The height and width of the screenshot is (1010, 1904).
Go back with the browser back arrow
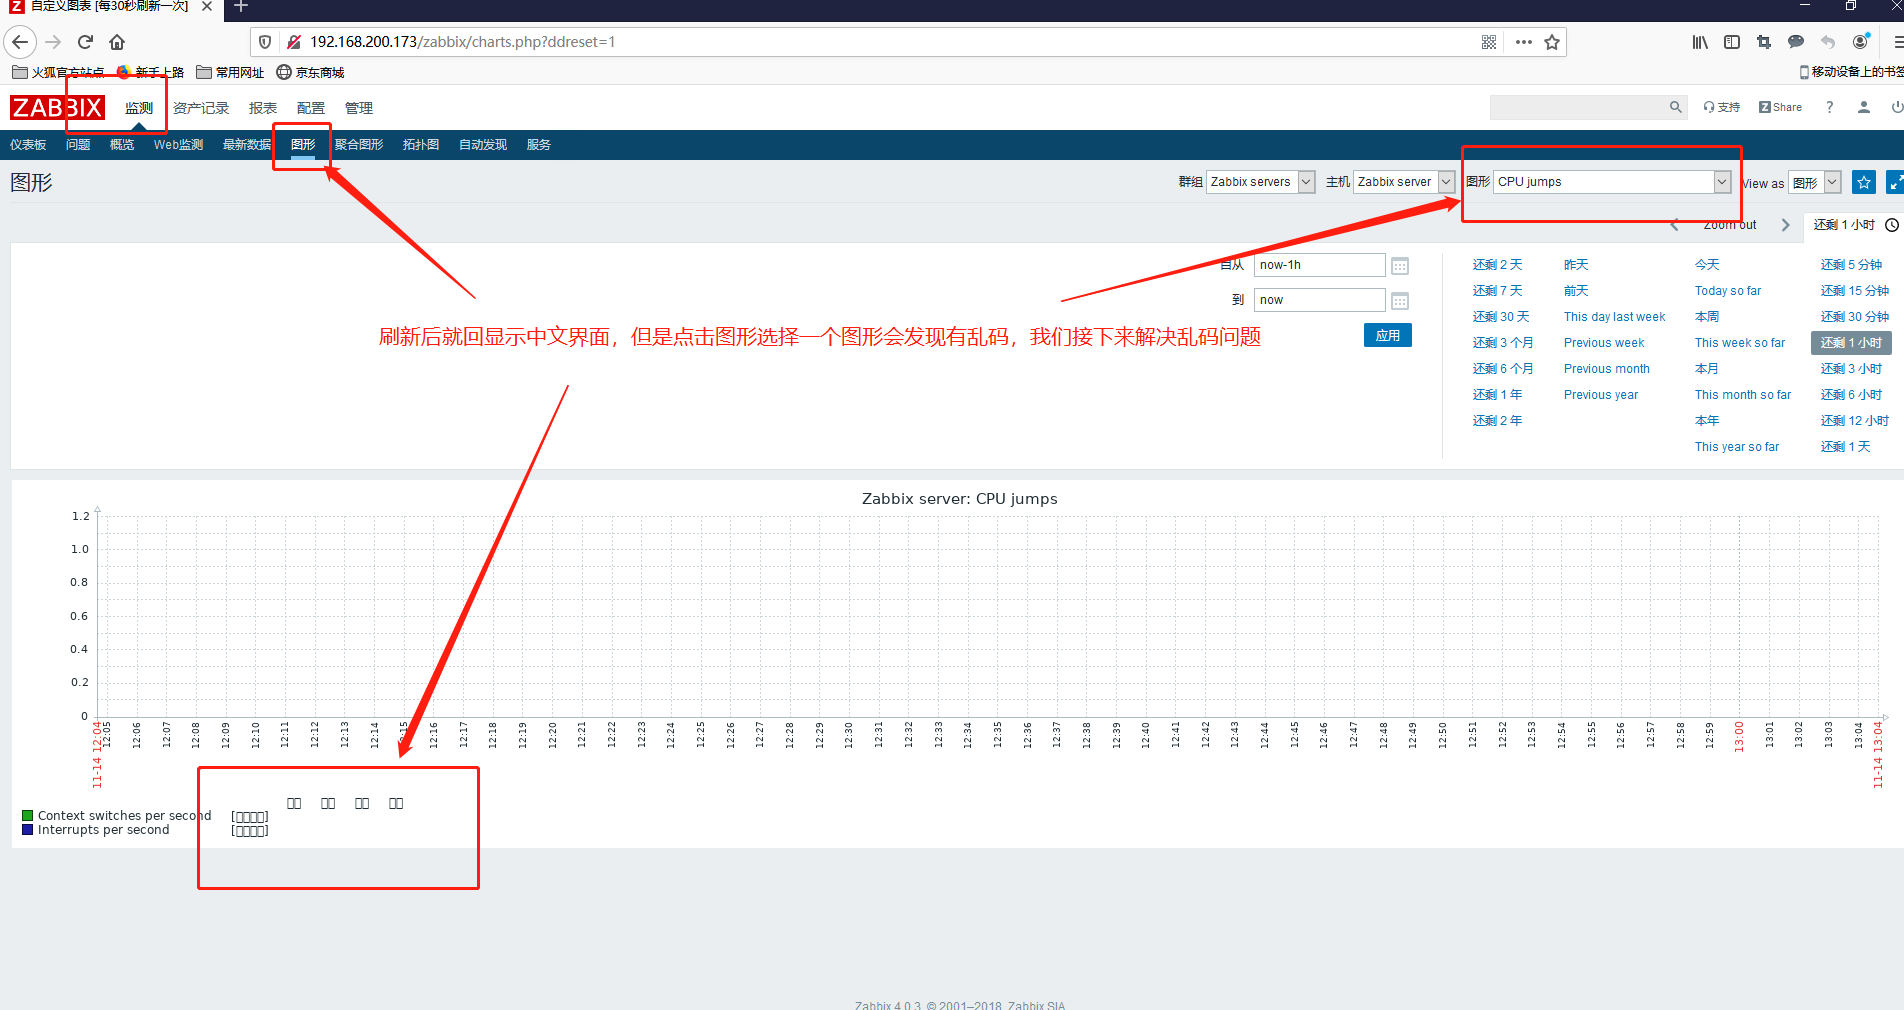click(x=20, y=42)
